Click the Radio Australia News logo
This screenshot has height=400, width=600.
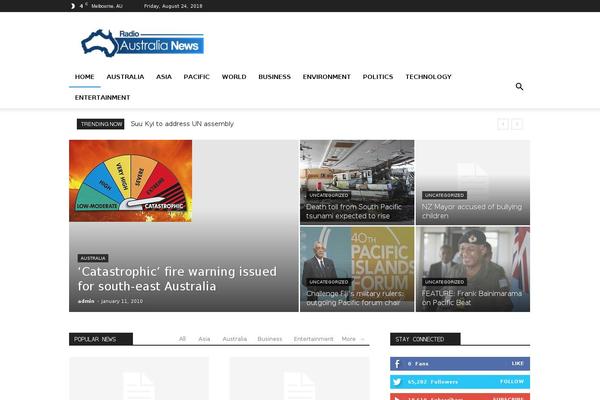tap(142, 43)
